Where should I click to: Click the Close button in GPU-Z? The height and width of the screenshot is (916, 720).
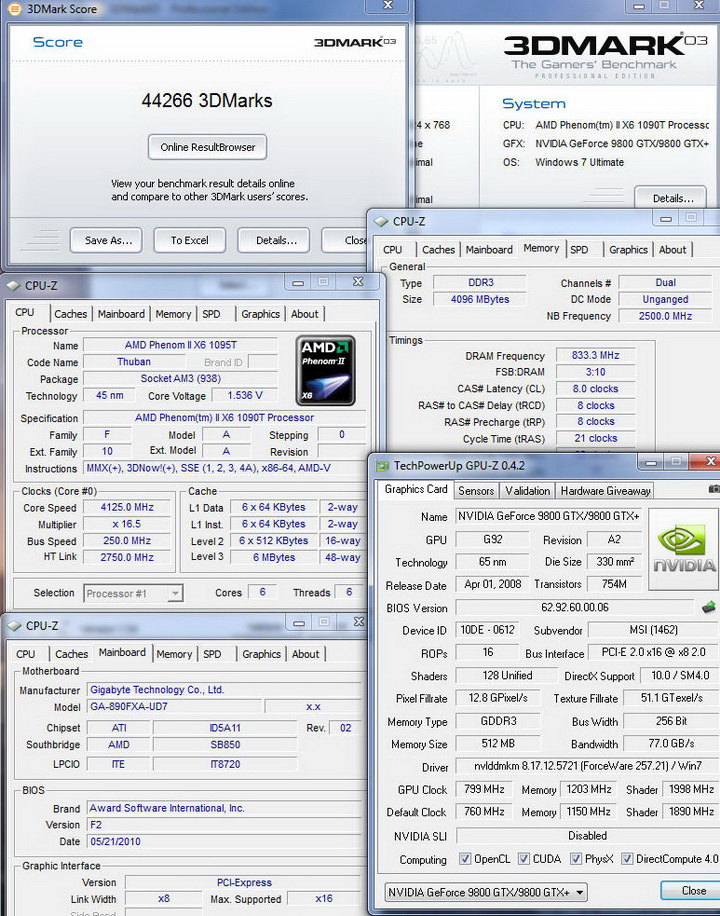click(693, 890)
